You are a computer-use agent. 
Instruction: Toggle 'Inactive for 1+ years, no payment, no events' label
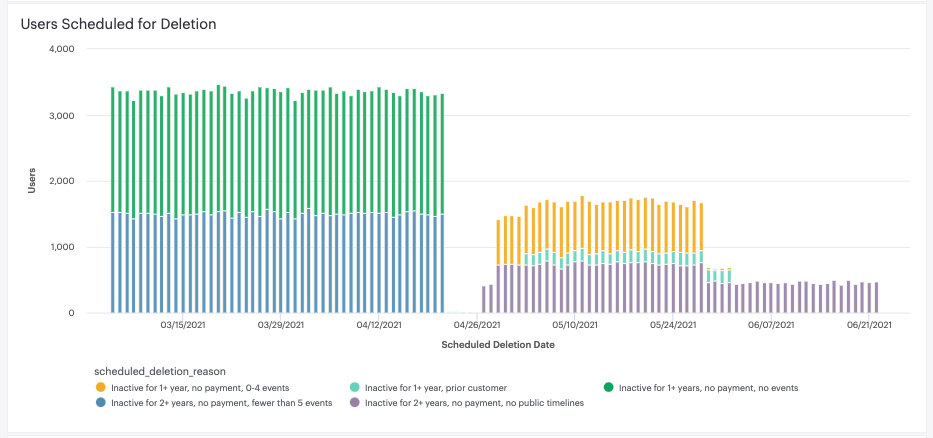point(708,387)
